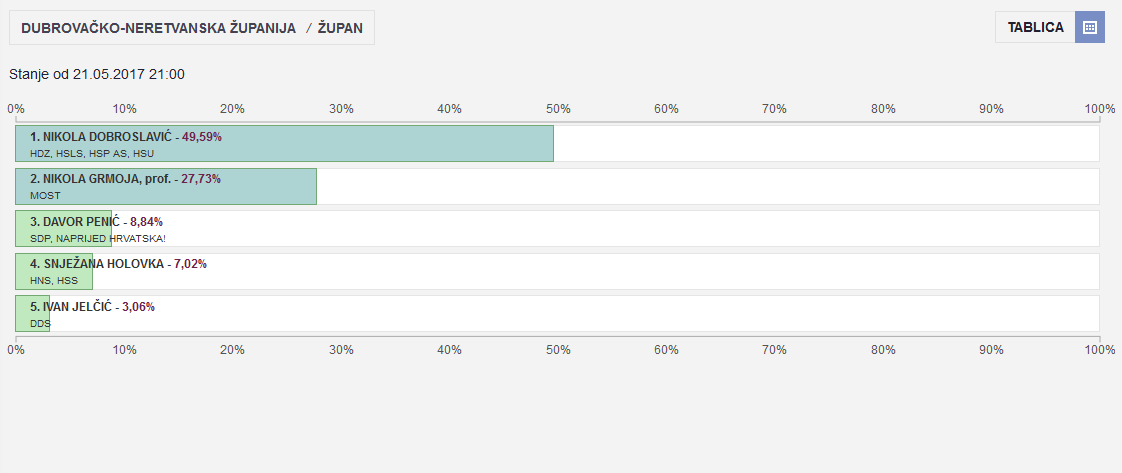
Task: Click the SDP, NAPRIJED HRVATSKA! party label
Action: point(97,238)
